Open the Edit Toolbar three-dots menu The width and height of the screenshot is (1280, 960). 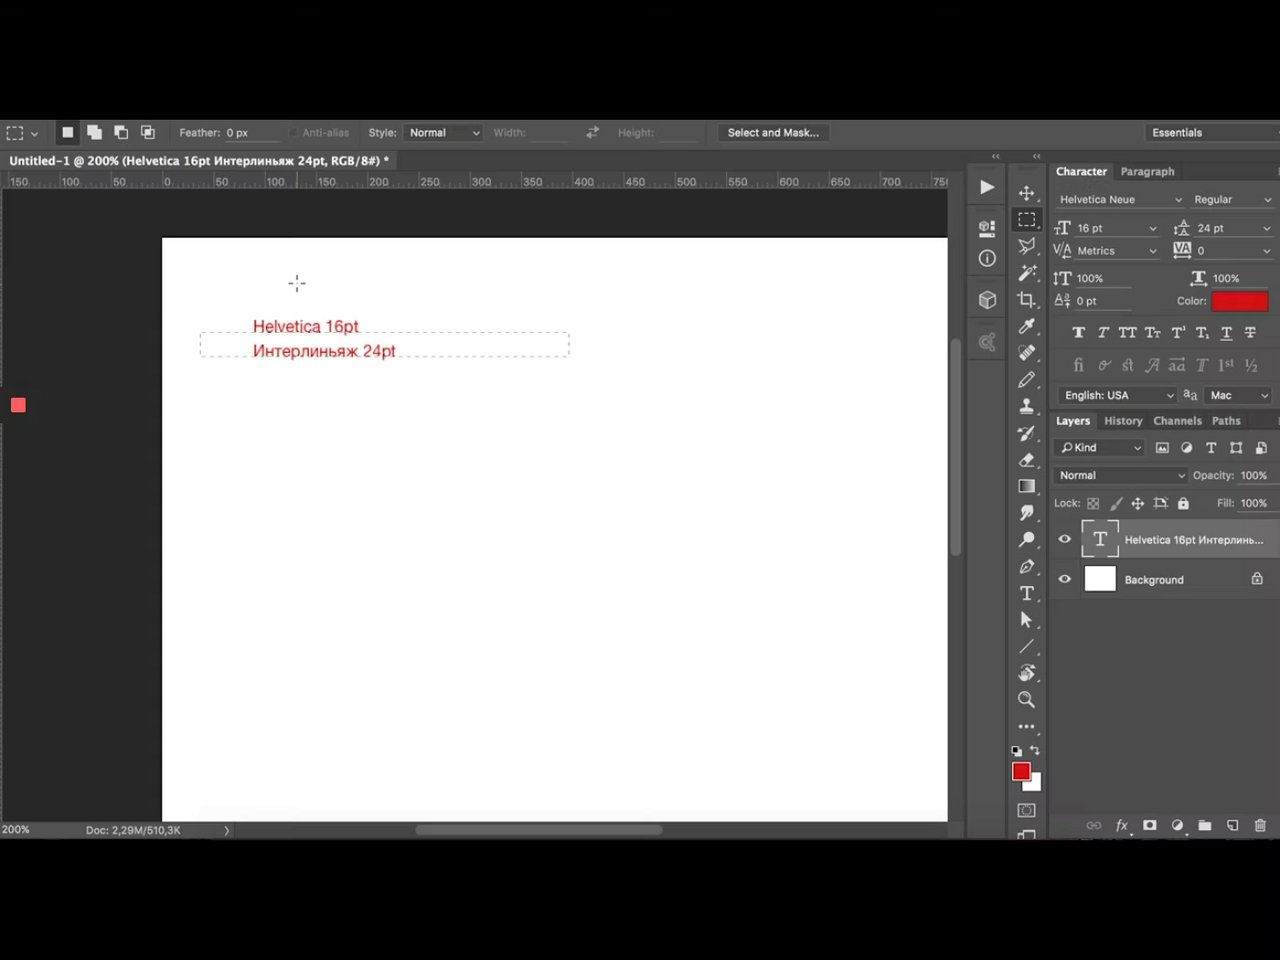pyautogui.click(x=1026, y=727)
